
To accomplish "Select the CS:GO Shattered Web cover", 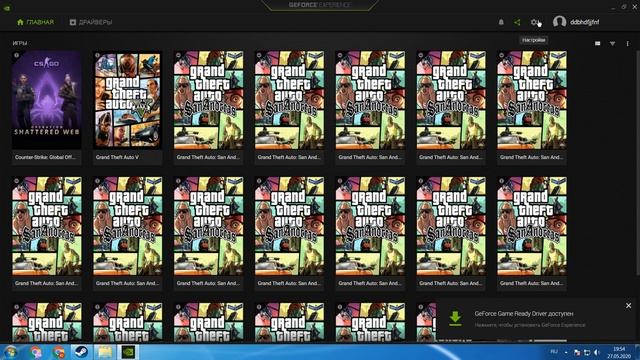I will tap(47, 100).
